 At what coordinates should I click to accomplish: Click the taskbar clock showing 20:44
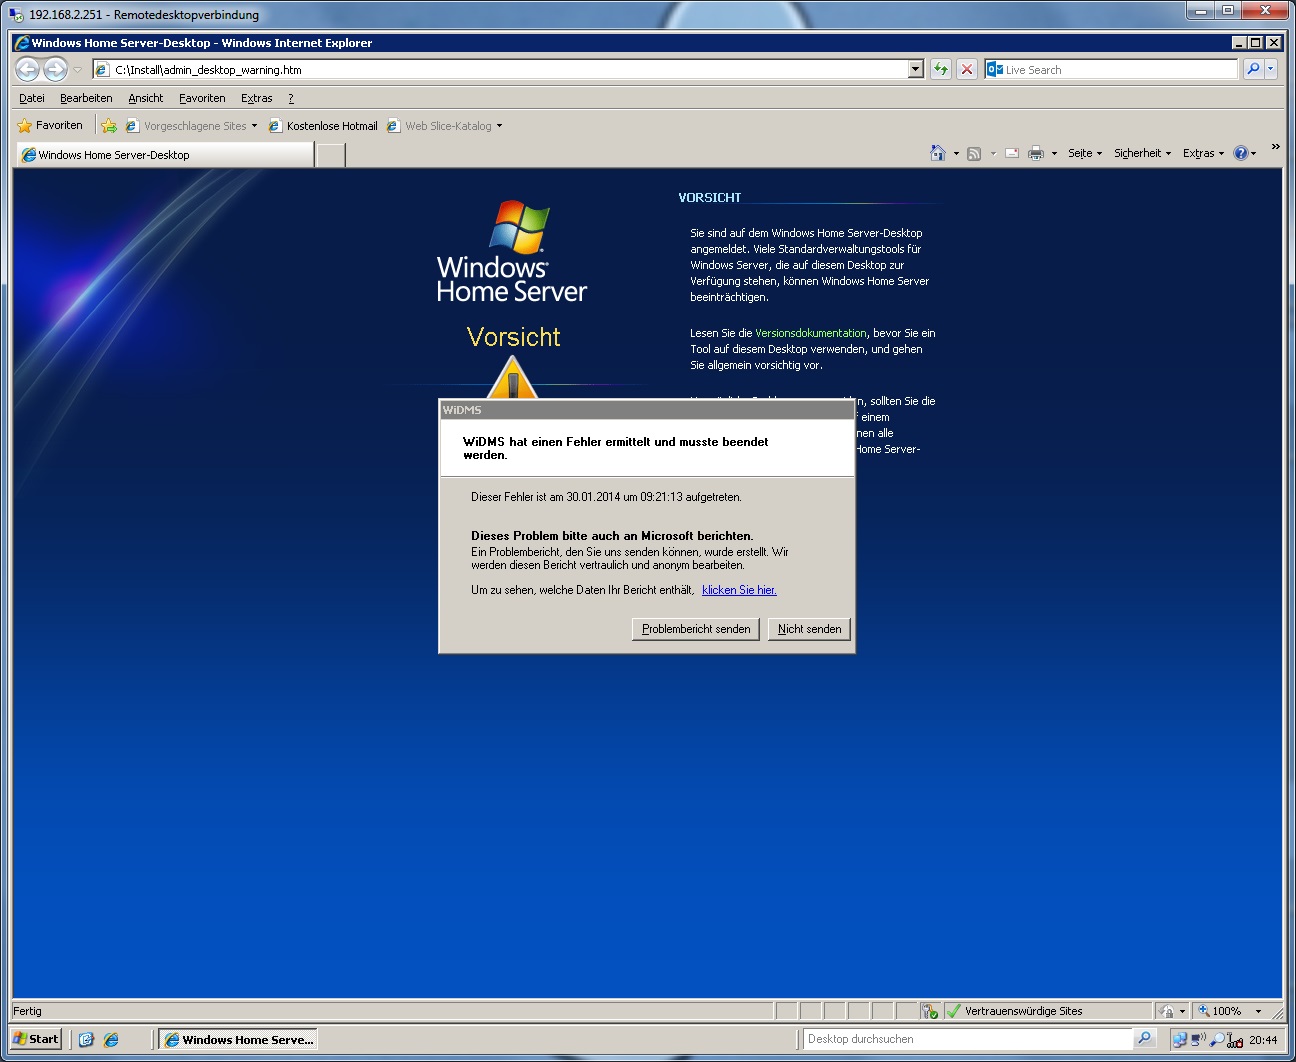(x=1263, y=1040)
